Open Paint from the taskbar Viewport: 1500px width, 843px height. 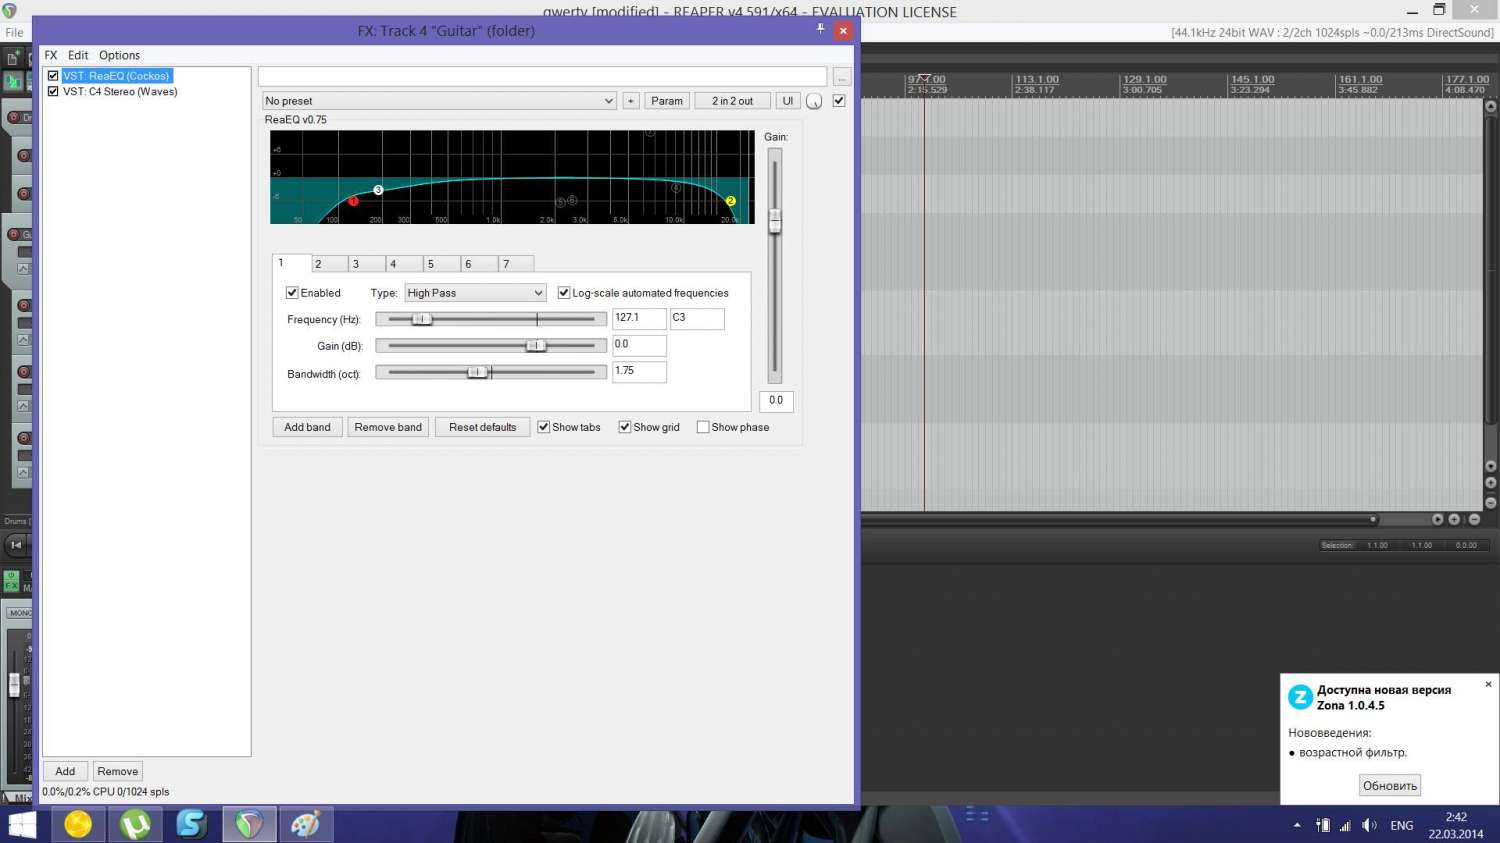(x=305, y=824)
